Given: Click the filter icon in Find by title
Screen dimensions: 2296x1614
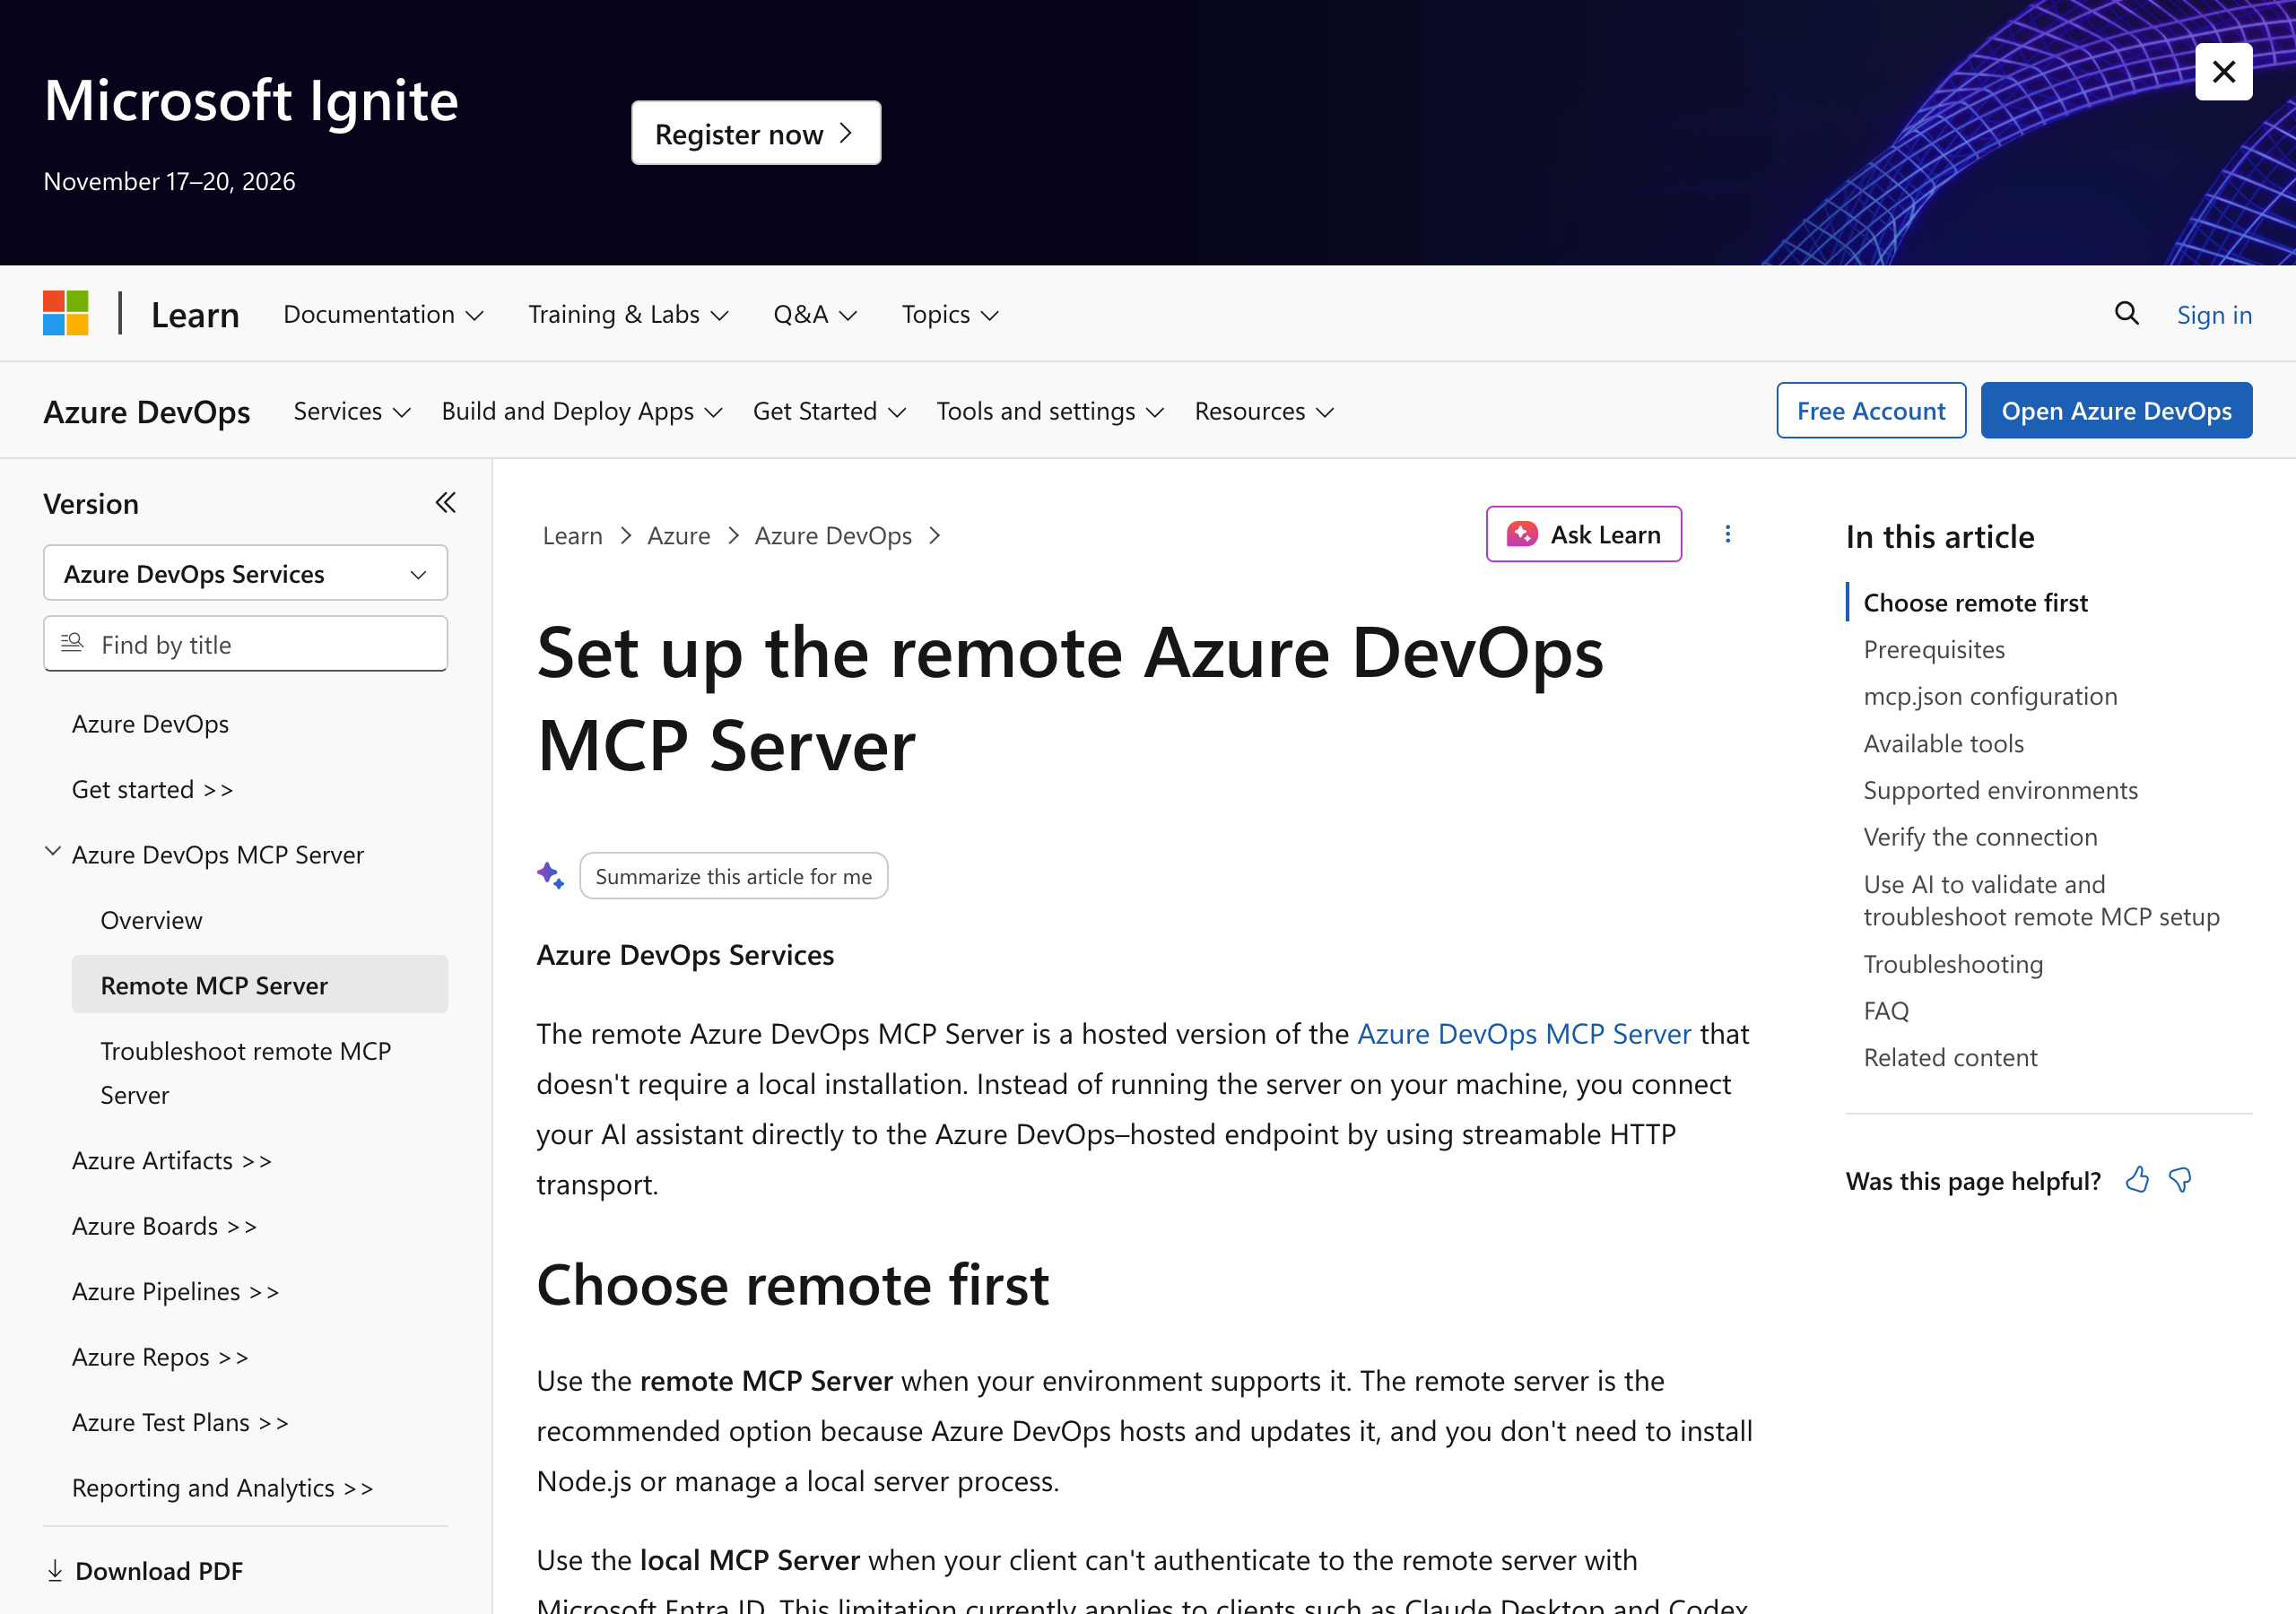Looking at the screenshot, I should [72, 643].
